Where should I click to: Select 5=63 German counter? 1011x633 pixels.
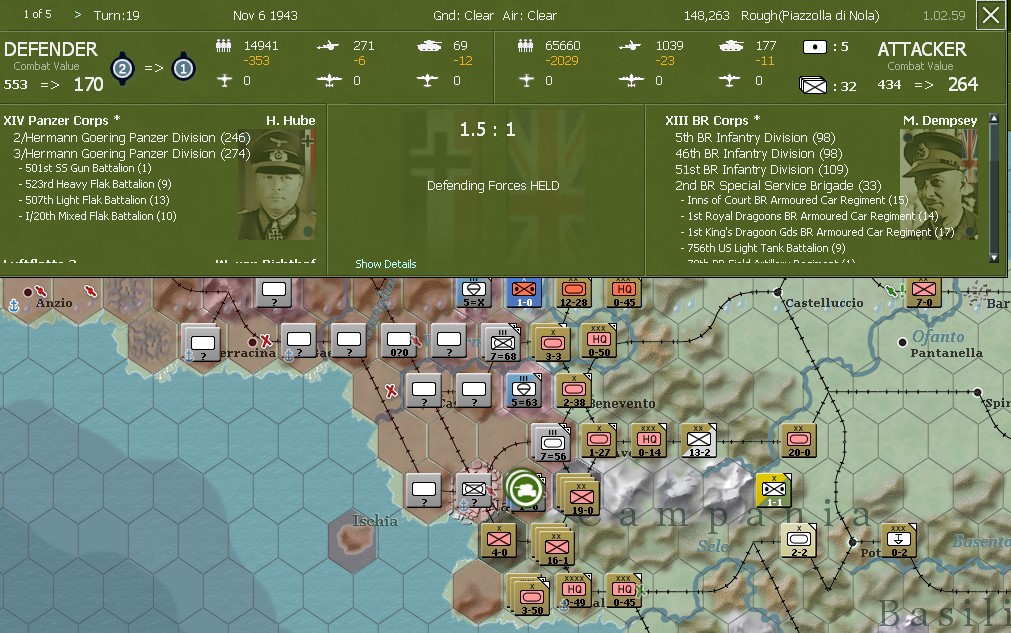[524, 391]
